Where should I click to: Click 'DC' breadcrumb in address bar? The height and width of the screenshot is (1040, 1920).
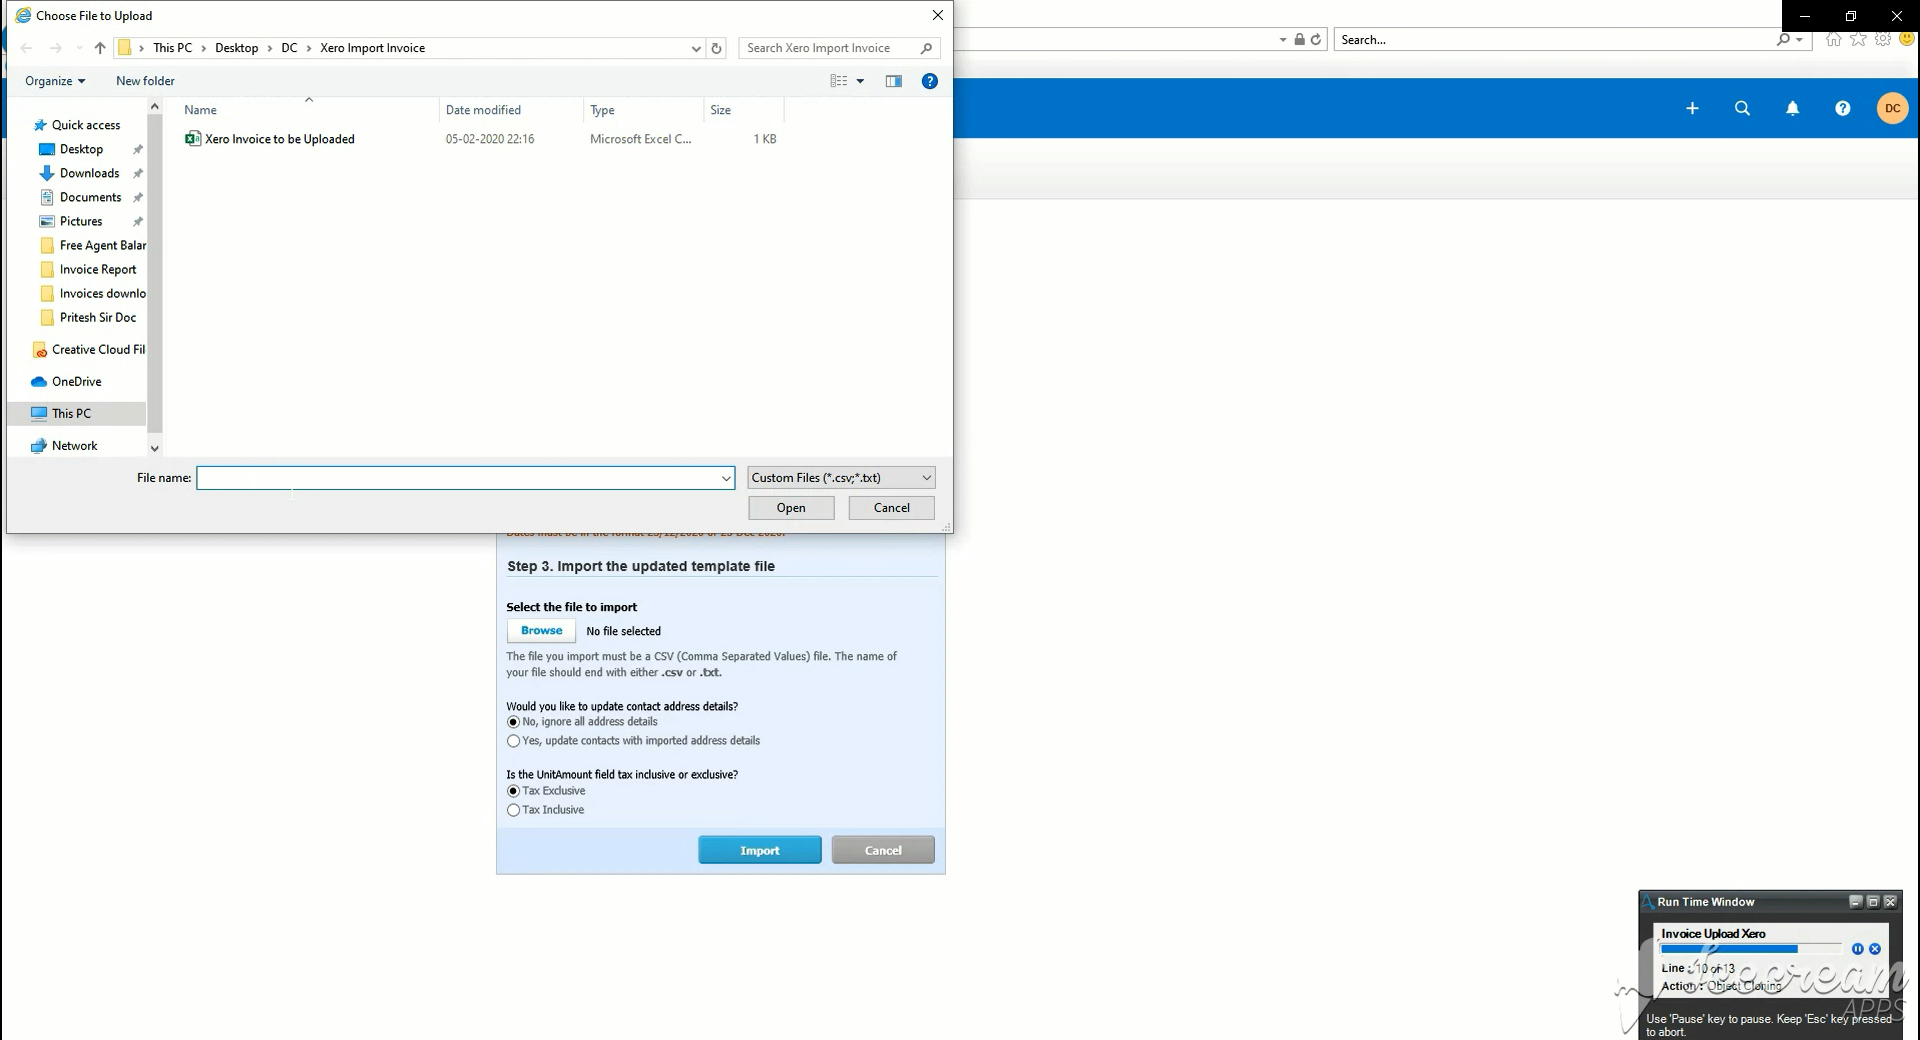(289, 48)
